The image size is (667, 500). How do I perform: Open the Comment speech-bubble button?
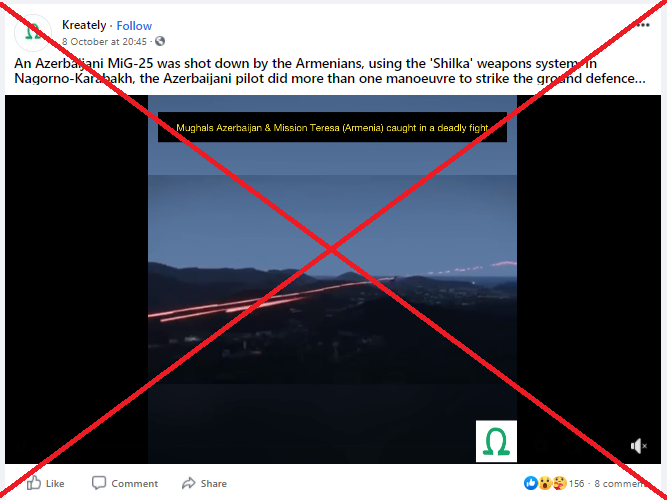(x=125, y=483)
